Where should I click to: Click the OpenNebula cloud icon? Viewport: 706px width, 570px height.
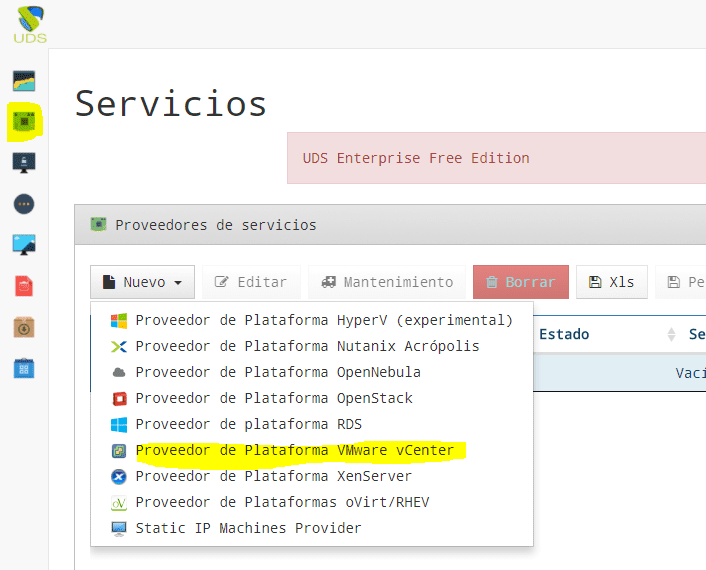coord(119,372)
